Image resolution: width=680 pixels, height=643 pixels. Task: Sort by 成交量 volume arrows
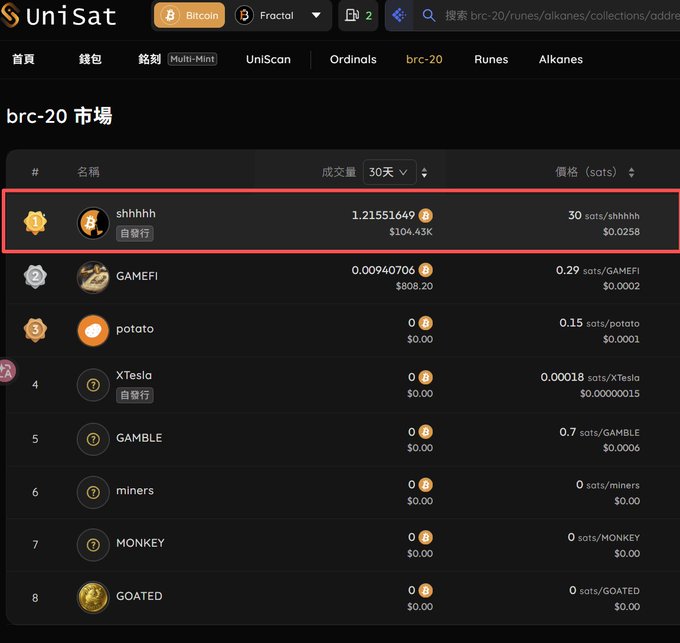[425, 173]
